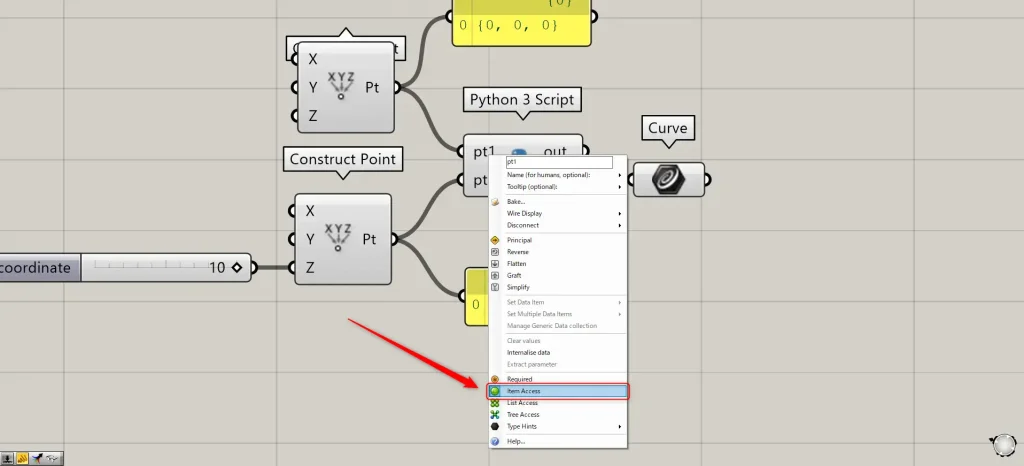The width and height of the screenshot is (1024, 466).
Task: Toggle the Principal parameter option
Action: 520,240
